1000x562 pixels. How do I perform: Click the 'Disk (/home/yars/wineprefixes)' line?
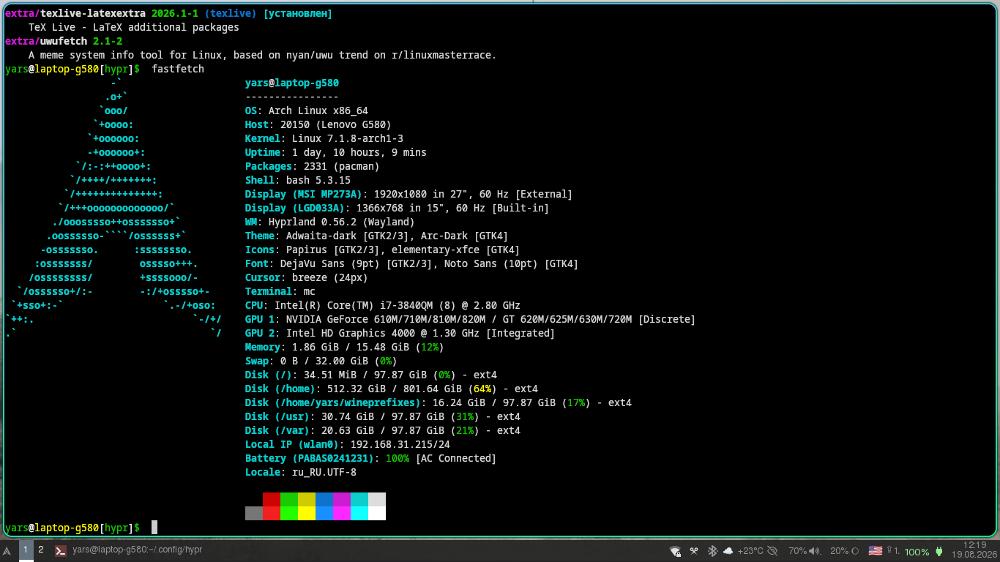438,403
